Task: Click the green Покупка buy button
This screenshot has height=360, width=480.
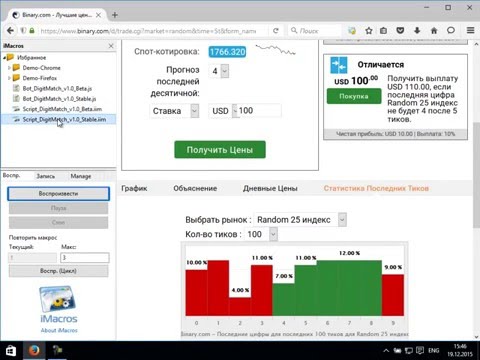Action: click(354, 96)
